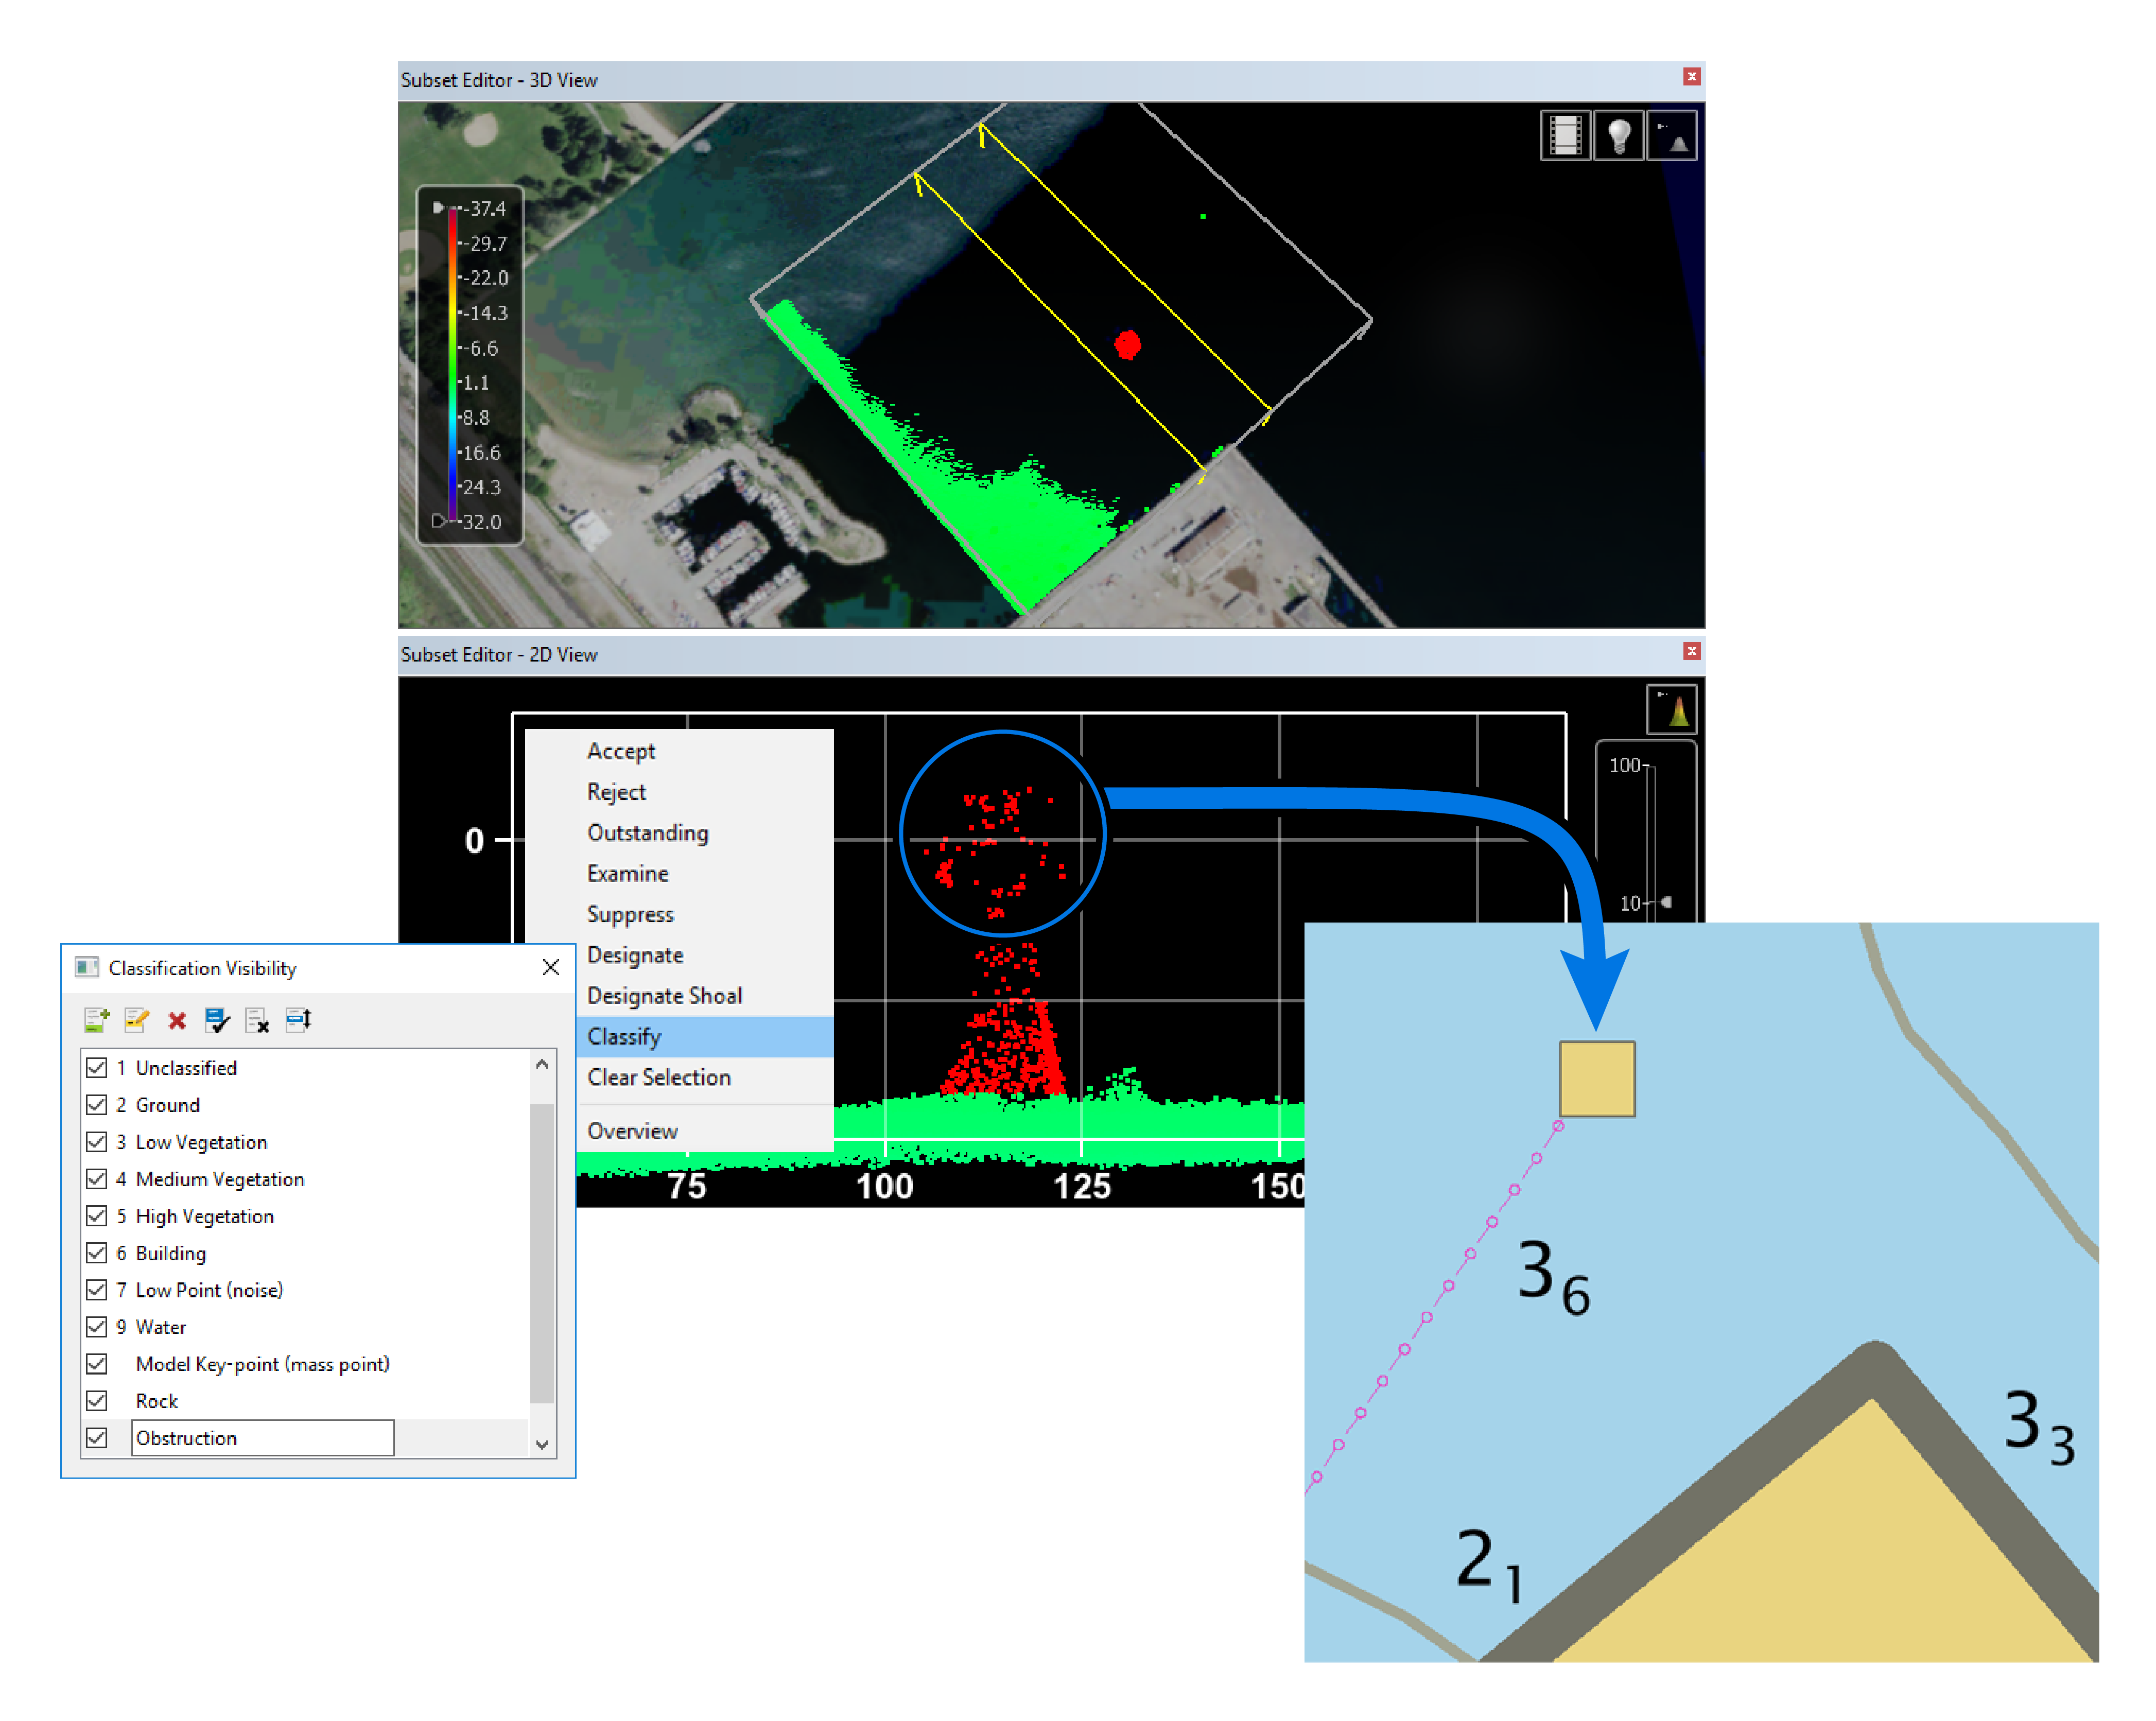Click the edit classification pencil icon
Viewport: 2156px width, 1721px height.
click(136, 1020)
